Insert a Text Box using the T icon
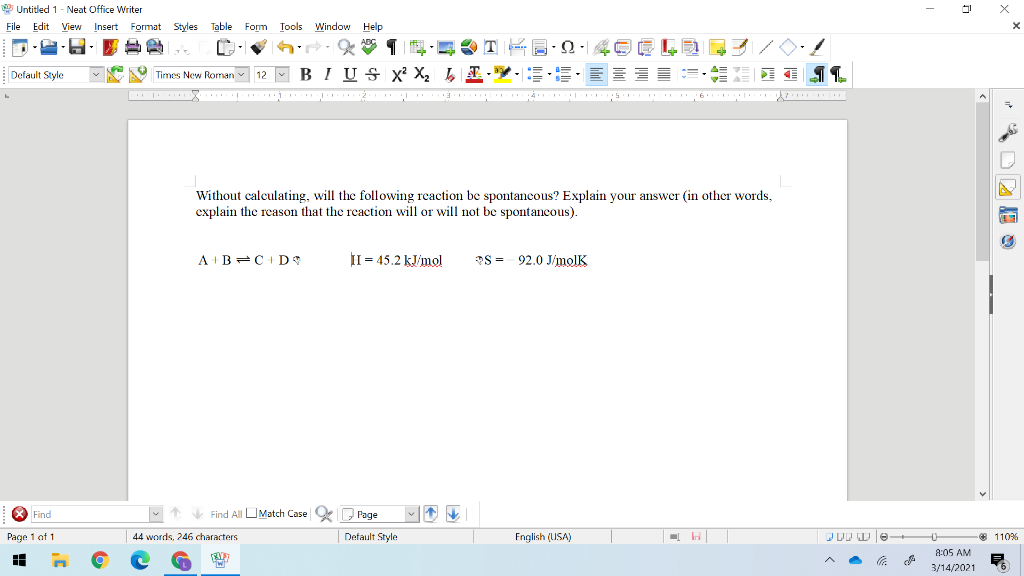Screen dimensions: 1024x576 point(490,46)
